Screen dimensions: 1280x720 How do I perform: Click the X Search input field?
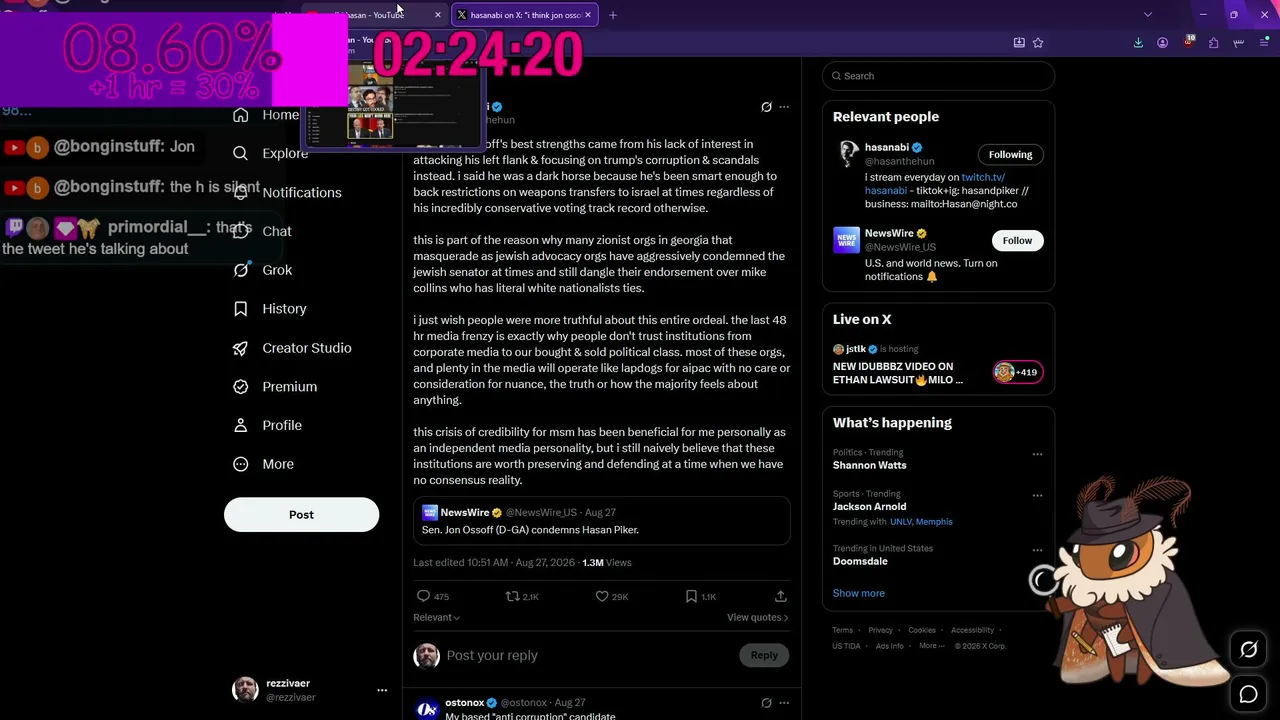click(x=938, y=76)
